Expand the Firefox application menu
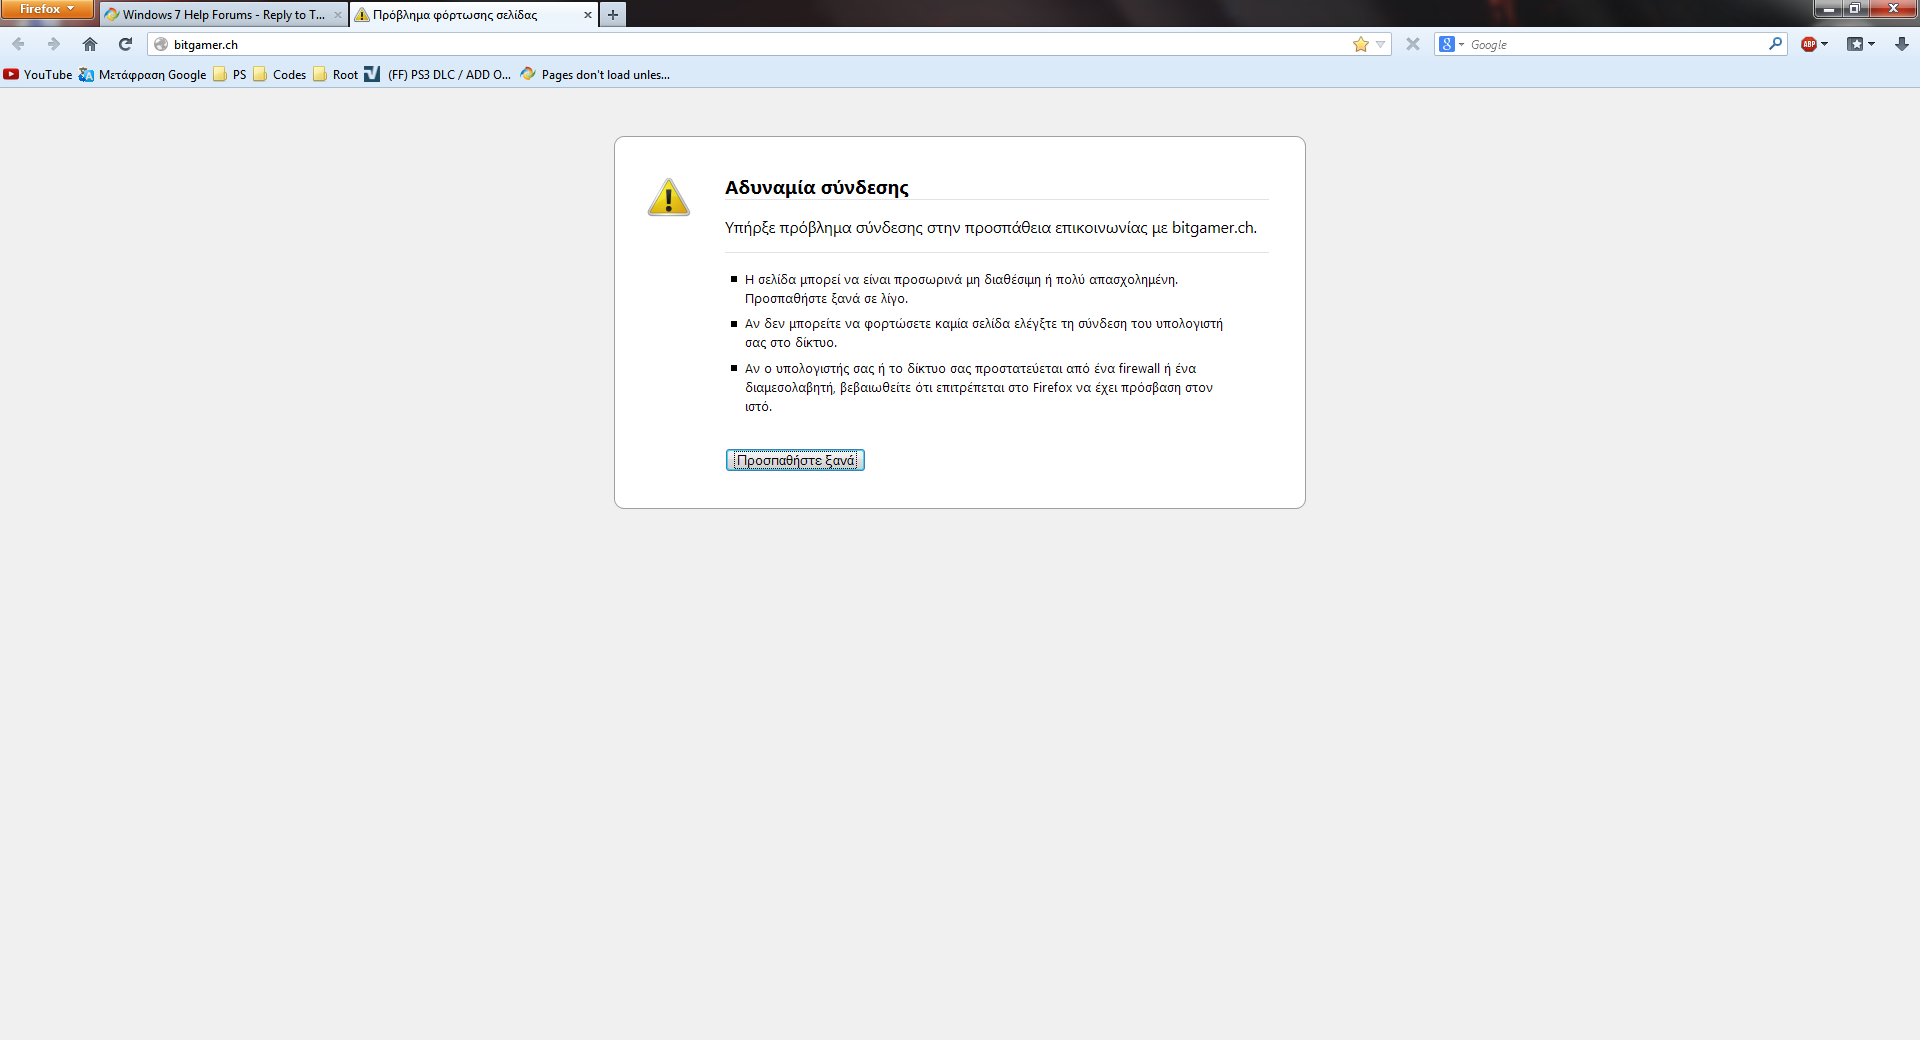1920x1040 pixels. click(47, 9)
